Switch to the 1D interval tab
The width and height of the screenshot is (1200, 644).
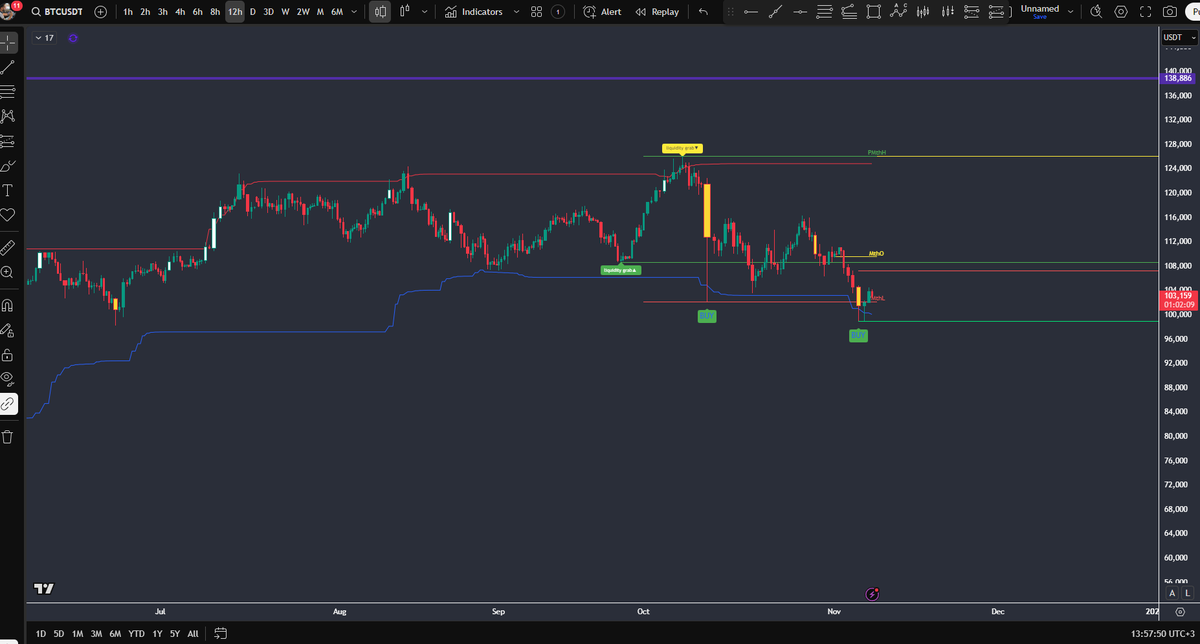[40, 634]
